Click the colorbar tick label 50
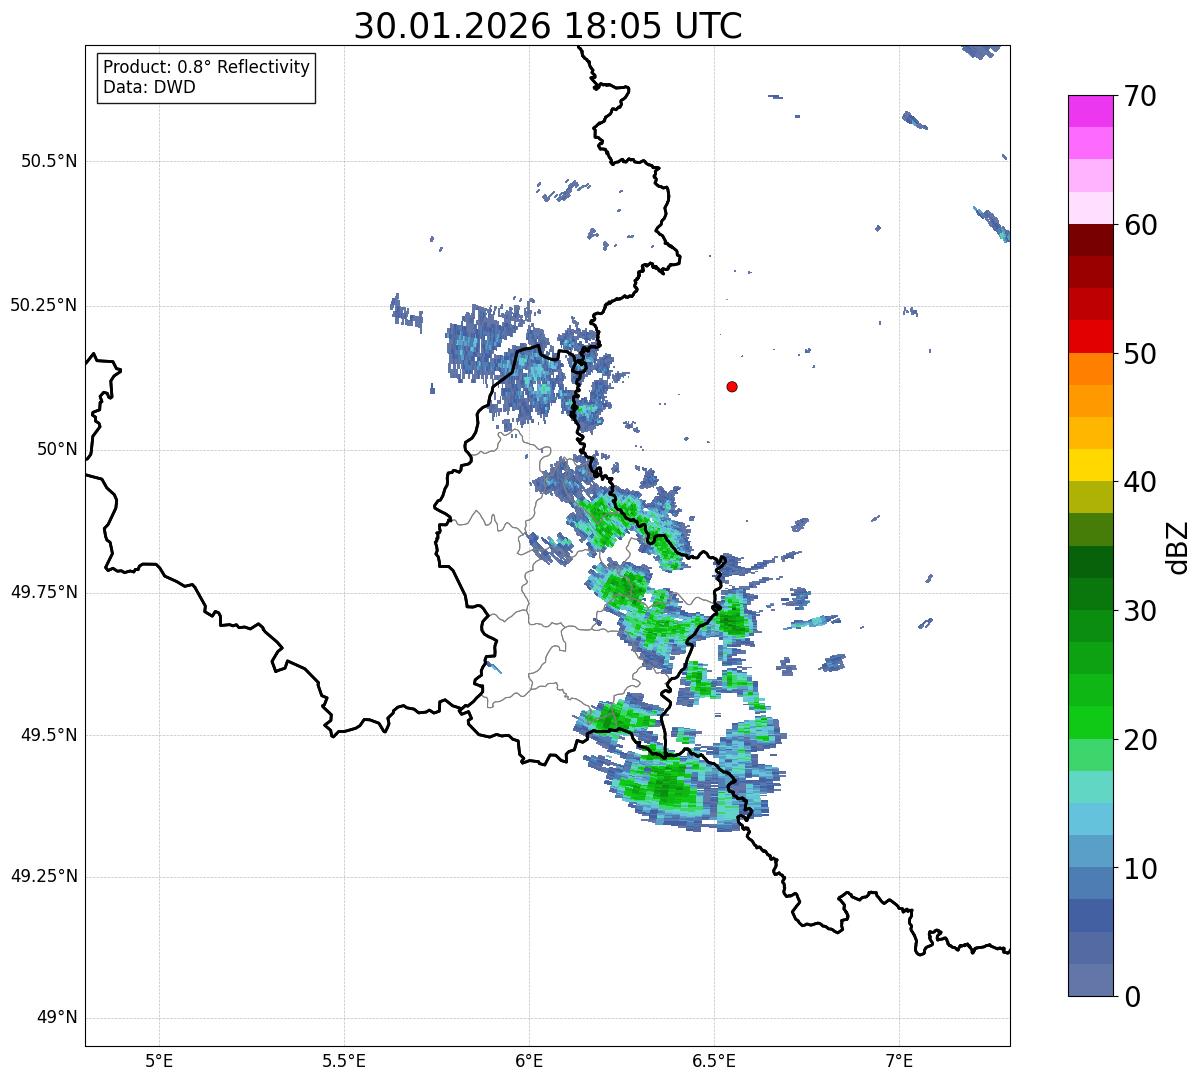1202x1081 pixels. coord(1140,354)
